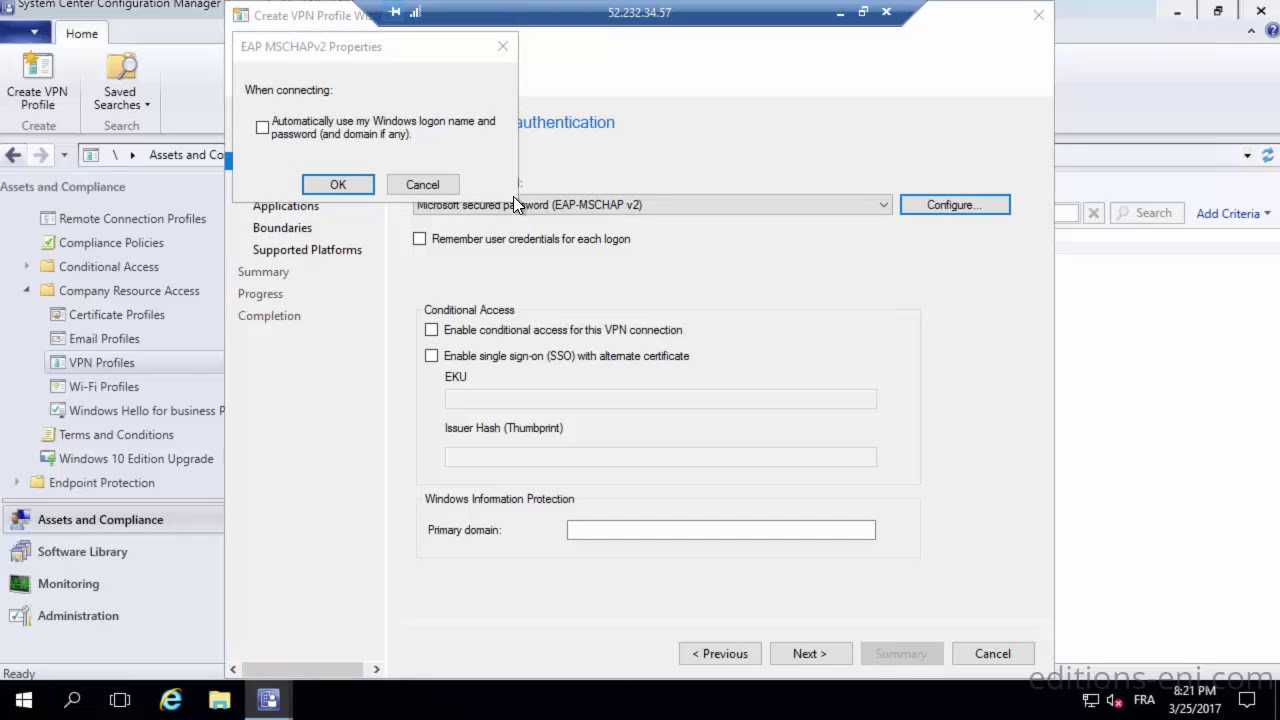Click the Software Library workspace icon
1280x720 pixels.
click(x=20, y=551)
